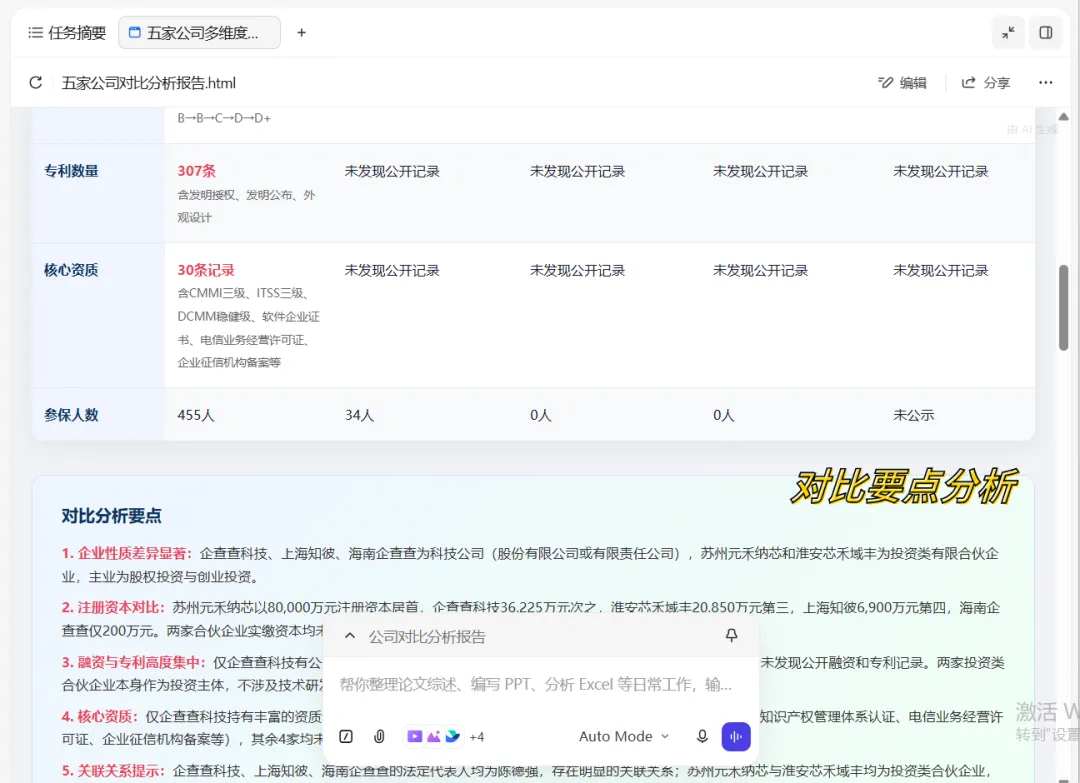Viewport: 1080px width, 783px height.
Task: Click the slash command icon in chat box
Action: 346,736
